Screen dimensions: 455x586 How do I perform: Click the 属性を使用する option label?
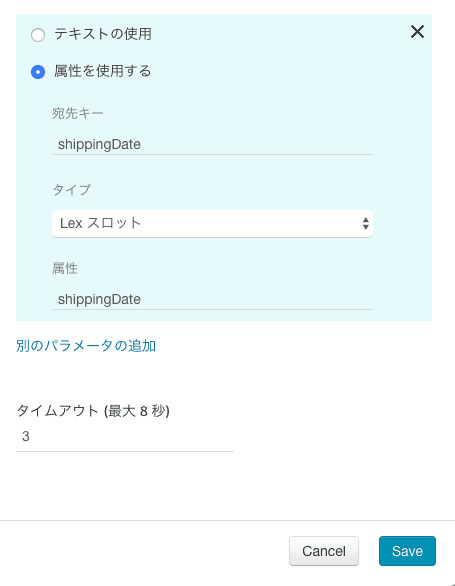pos(103,71)
